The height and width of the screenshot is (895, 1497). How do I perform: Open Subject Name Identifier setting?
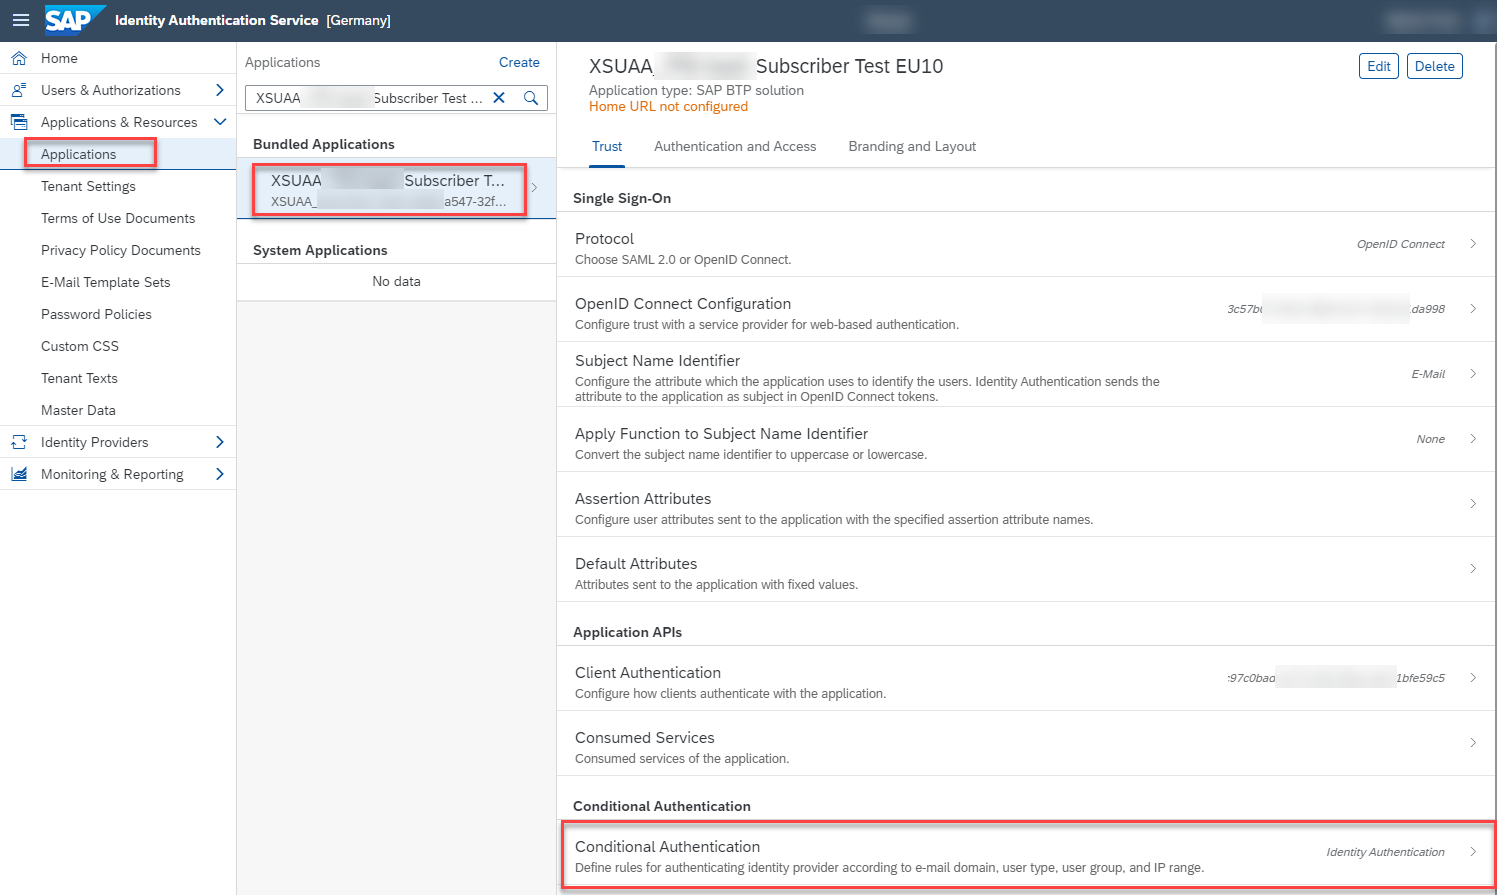click(x=1026, y=374)
